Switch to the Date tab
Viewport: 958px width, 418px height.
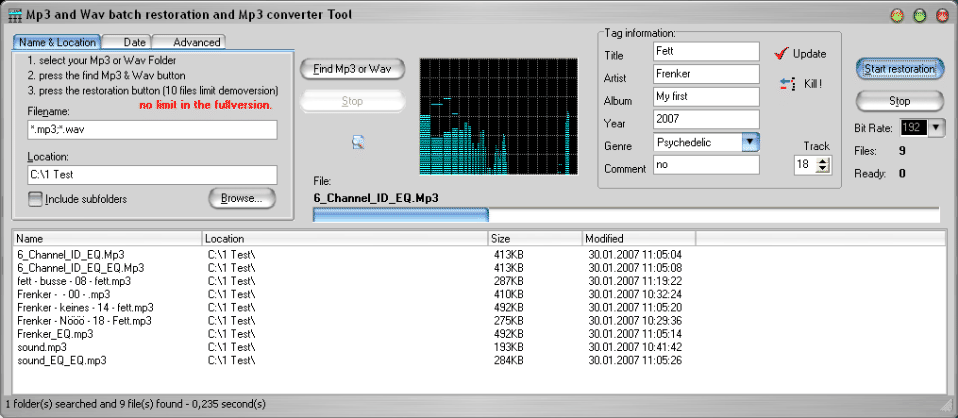click(134, 42)
